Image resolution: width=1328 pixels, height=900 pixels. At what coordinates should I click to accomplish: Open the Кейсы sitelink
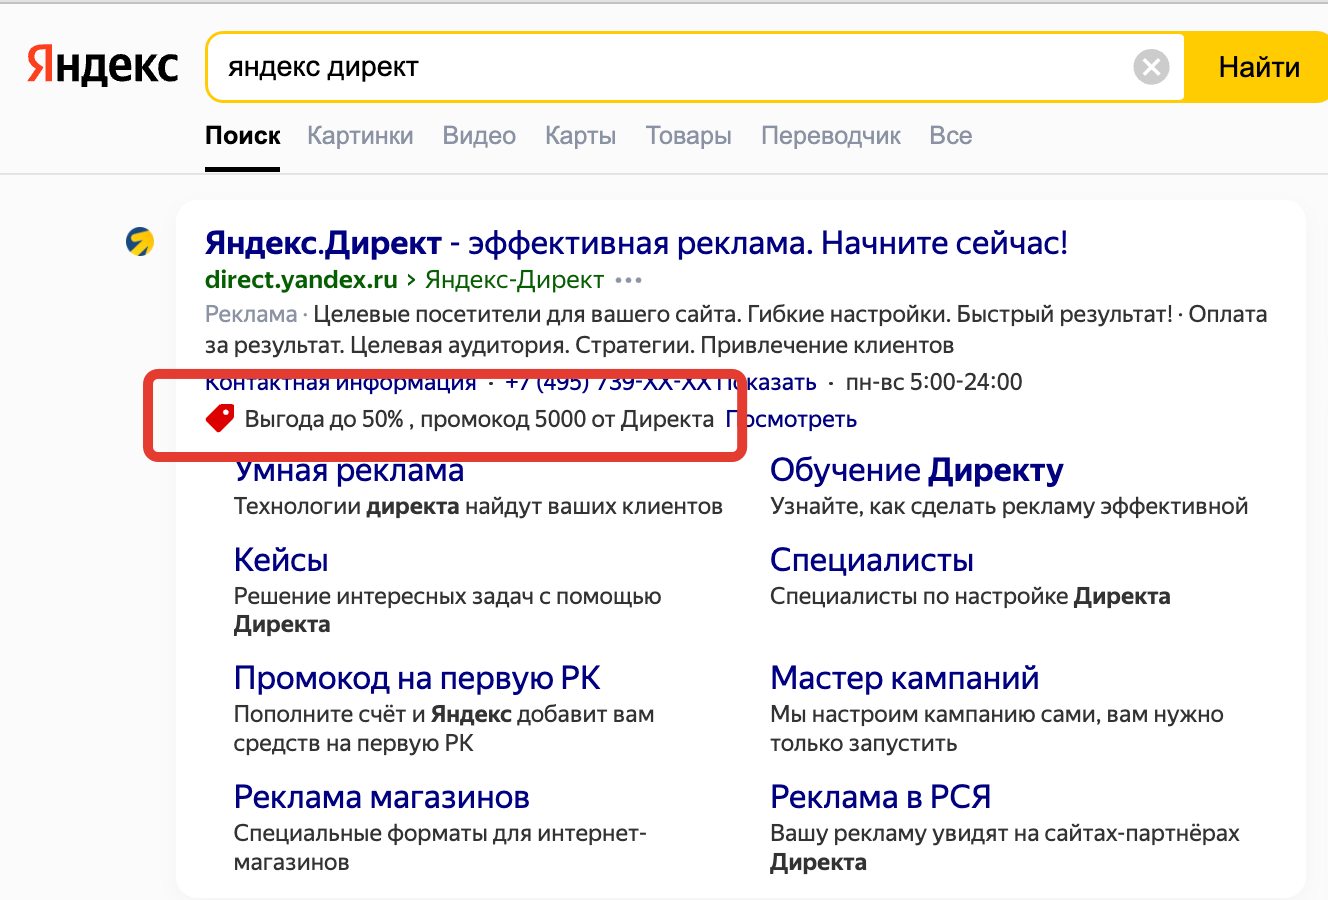point(281,560)
